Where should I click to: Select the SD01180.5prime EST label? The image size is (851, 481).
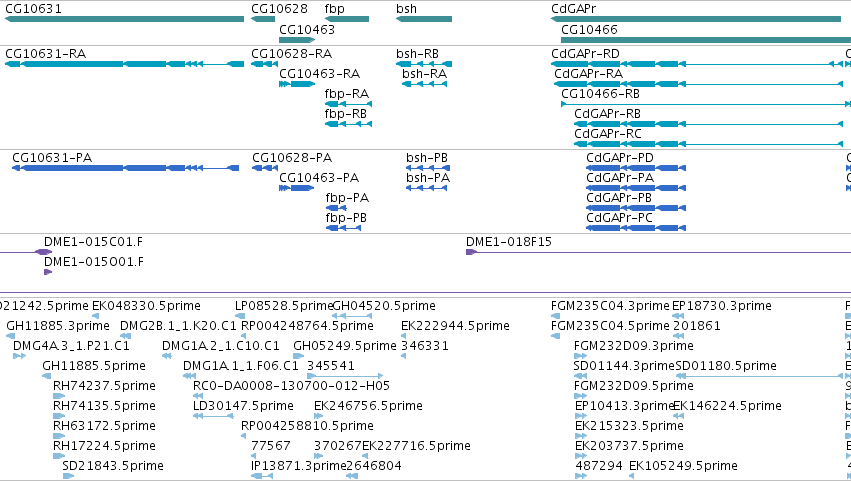click(x=726, y=366)
